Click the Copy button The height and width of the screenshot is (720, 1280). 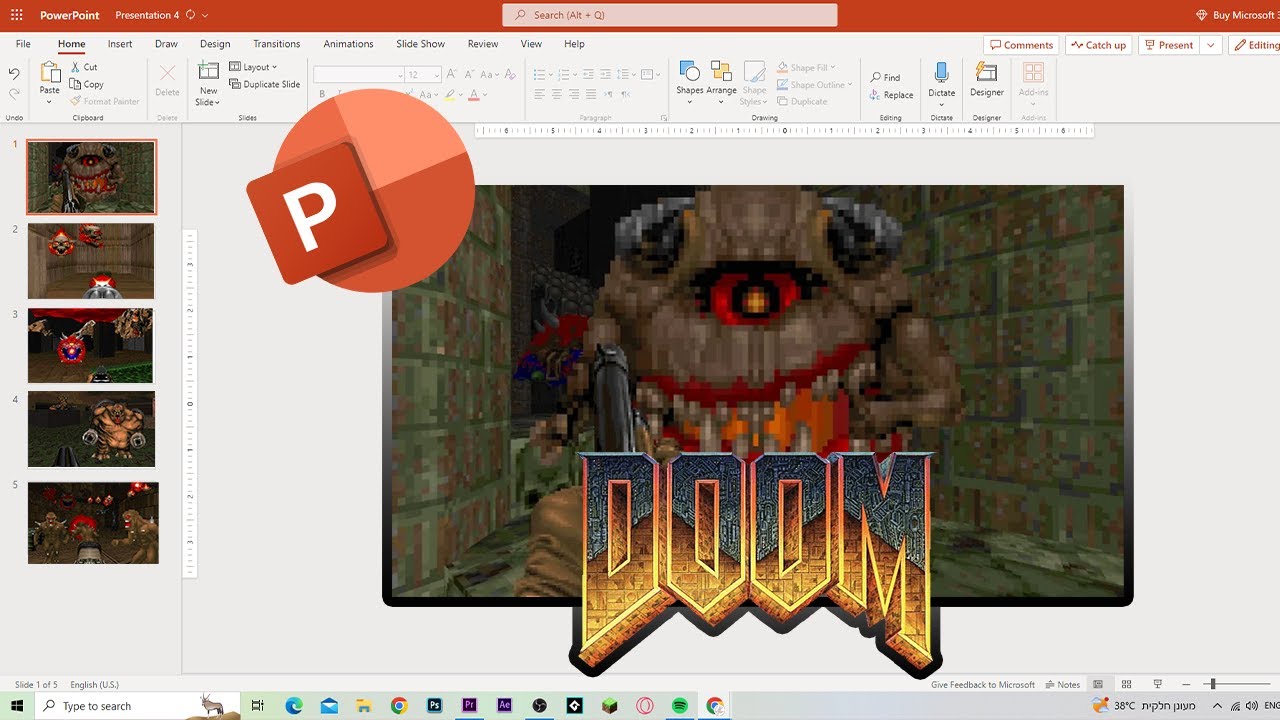click(x=86, y=84)
